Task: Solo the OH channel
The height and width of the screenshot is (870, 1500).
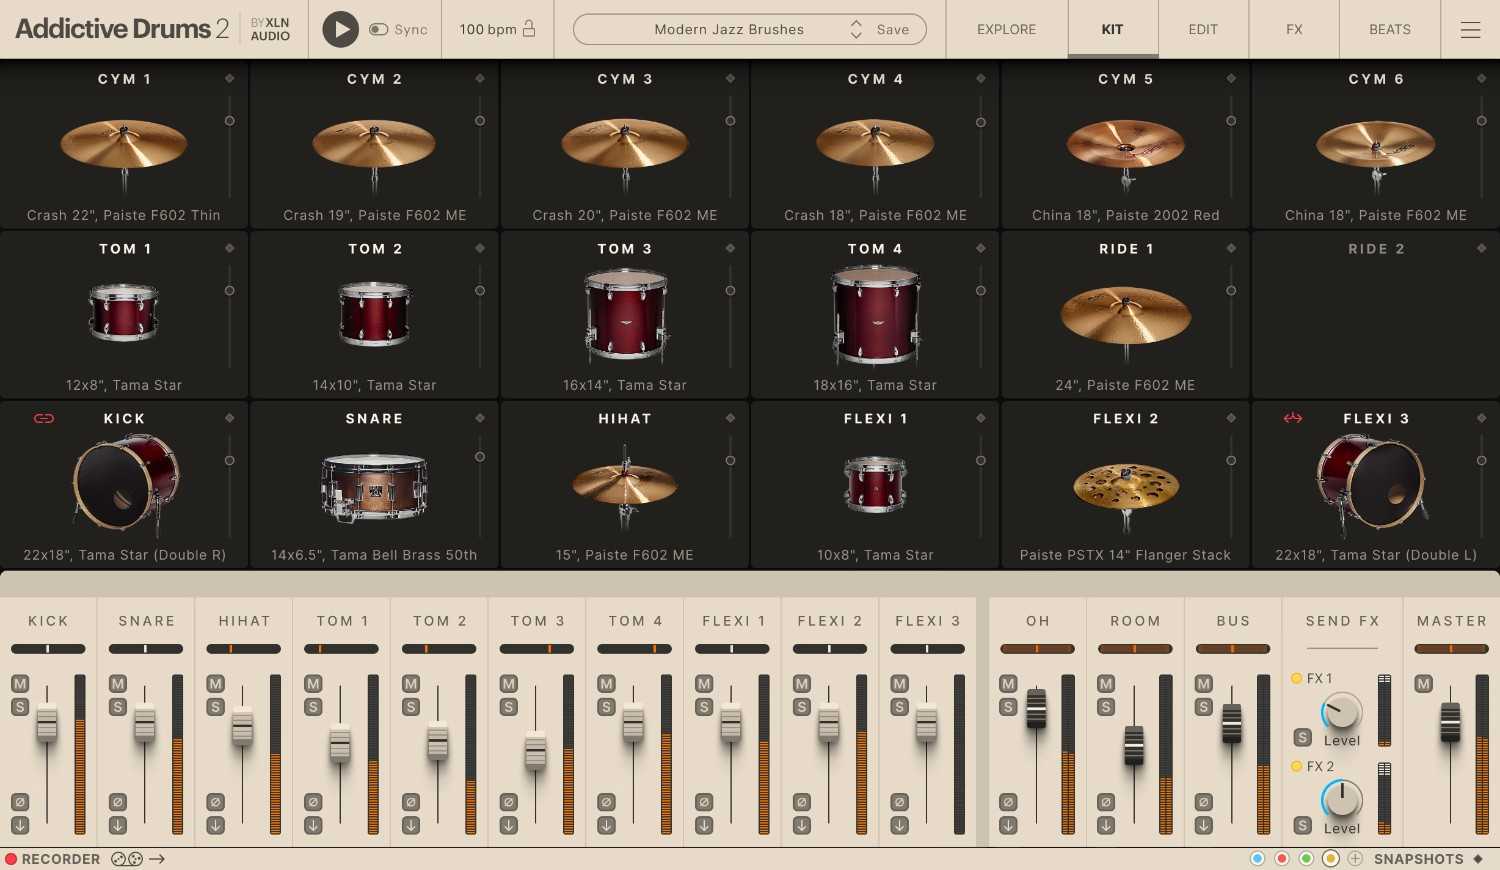Action: pos(1007,707)
